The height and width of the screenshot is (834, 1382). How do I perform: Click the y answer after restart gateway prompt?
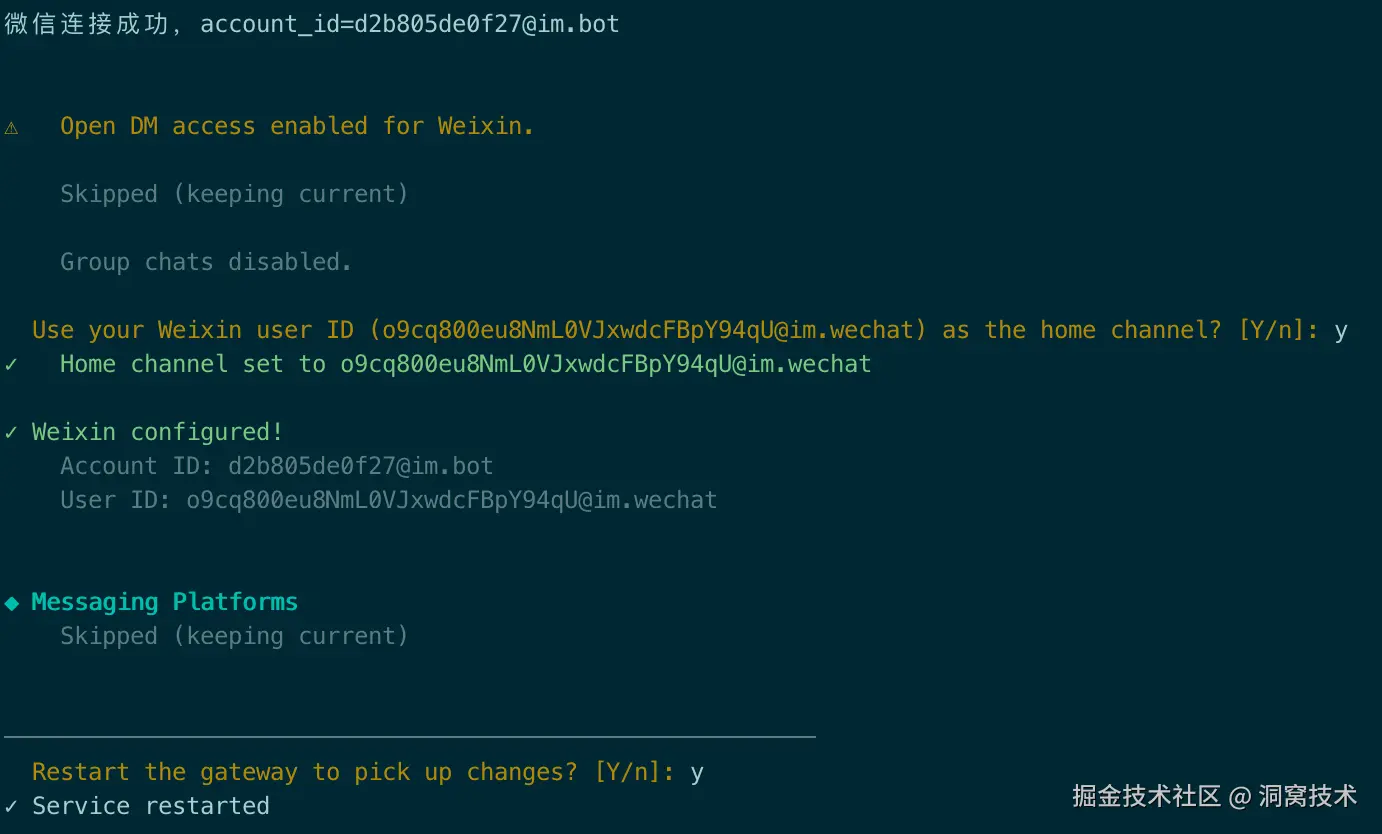point(697,772)
